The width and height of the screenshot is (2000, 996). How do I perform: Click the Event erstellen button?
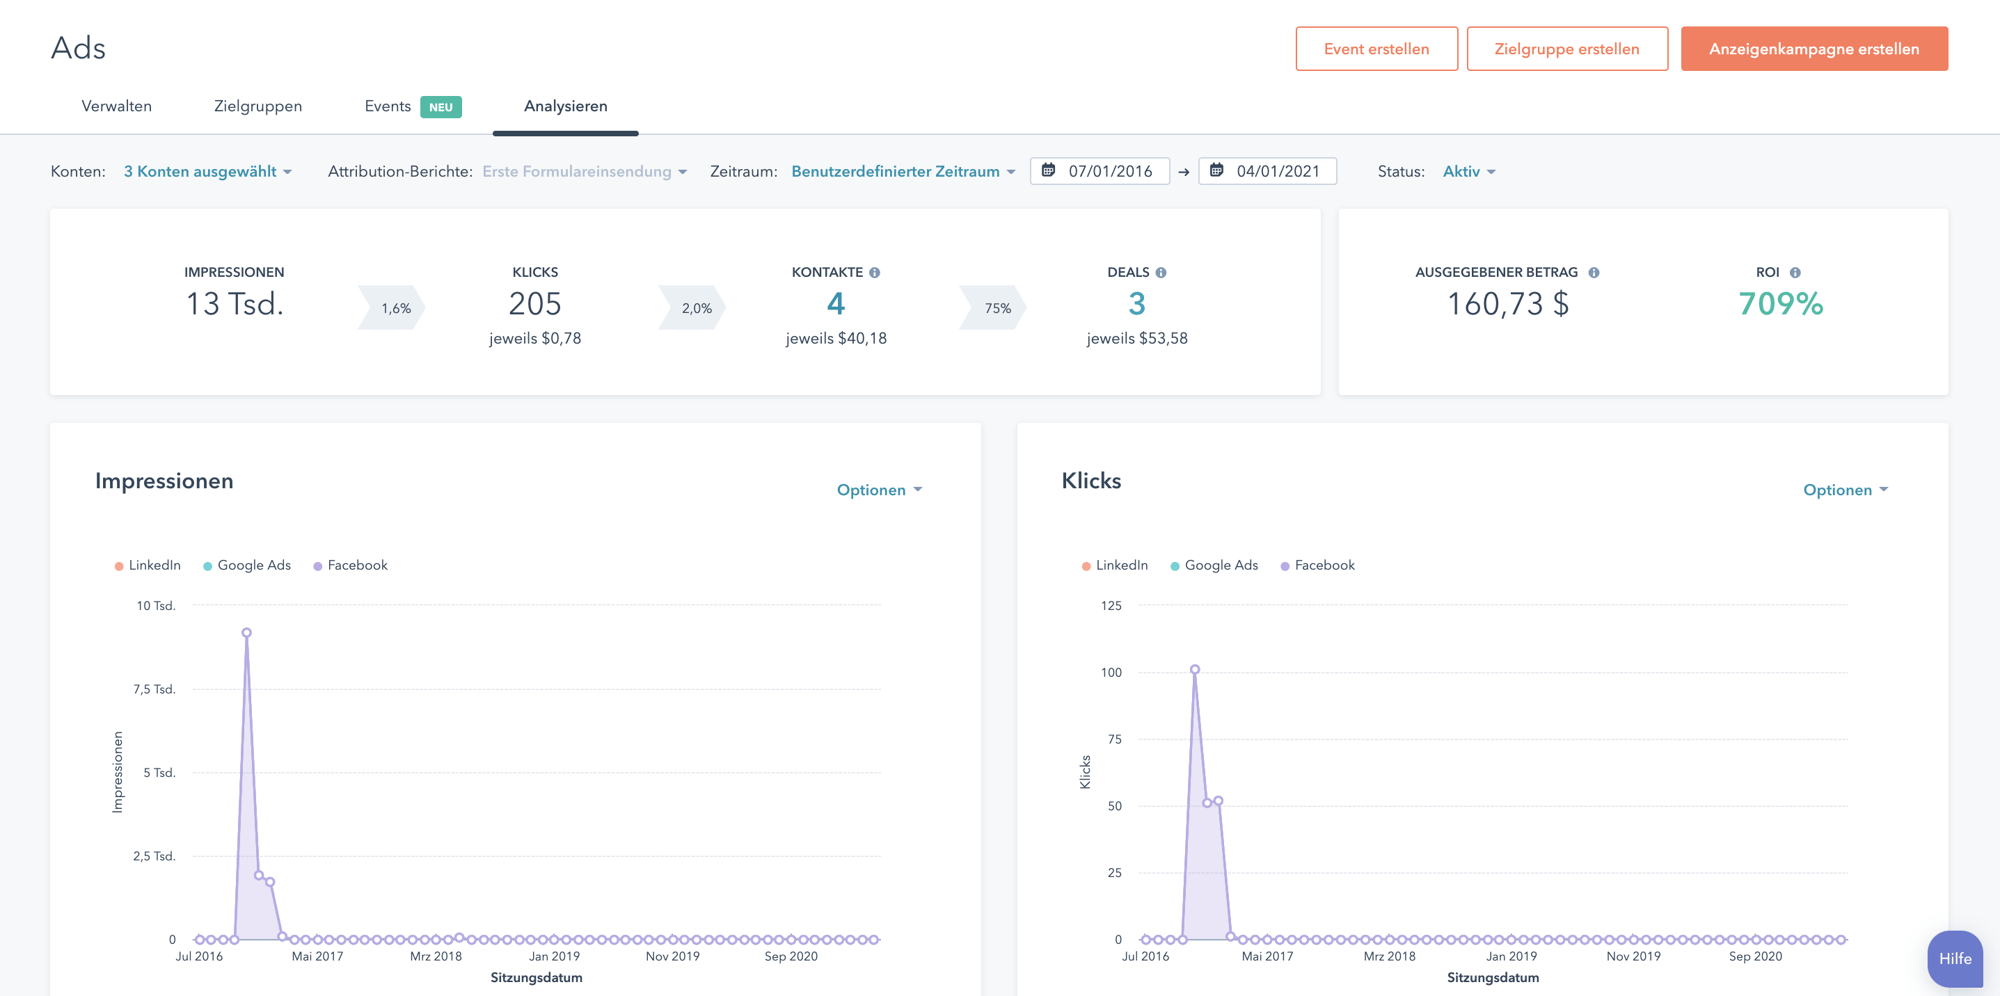pos(1376,49)
